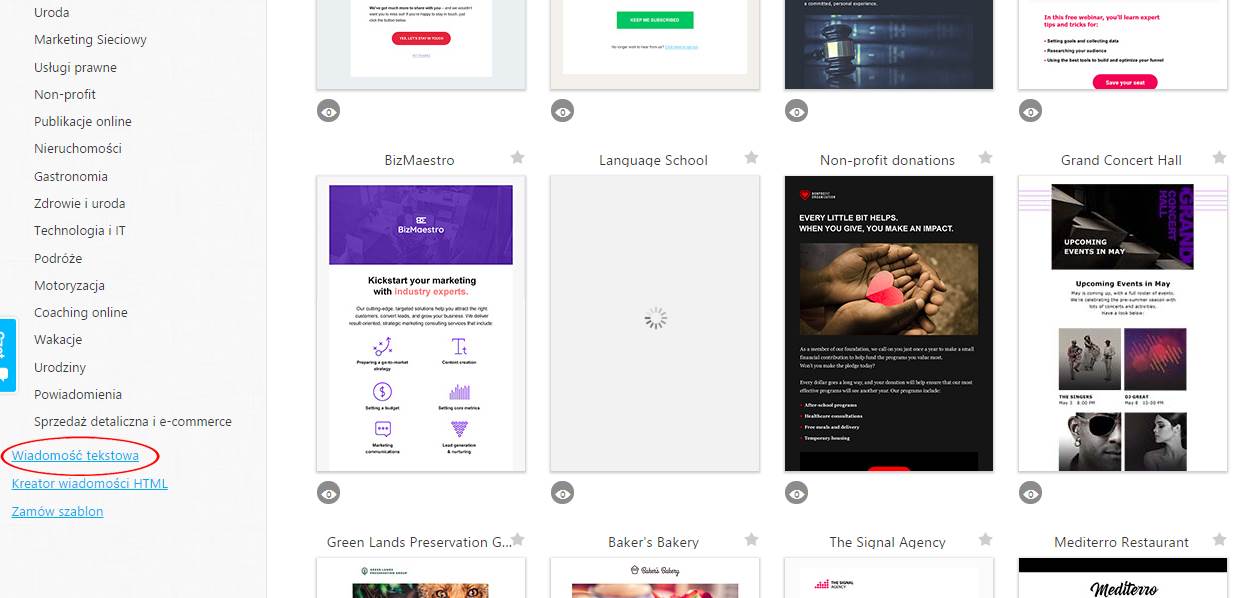Toggle the star next to The Signal Agency
The width and height of the screenshot is (1246, 598).
point(986,540)
